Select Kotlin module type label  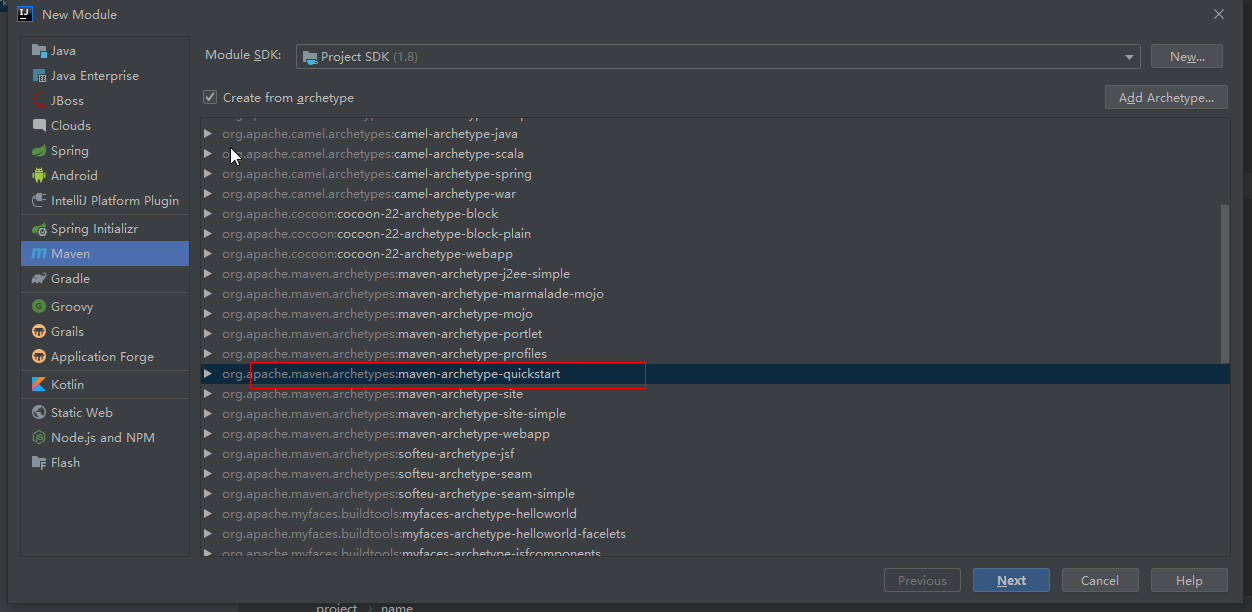point(67,385)
